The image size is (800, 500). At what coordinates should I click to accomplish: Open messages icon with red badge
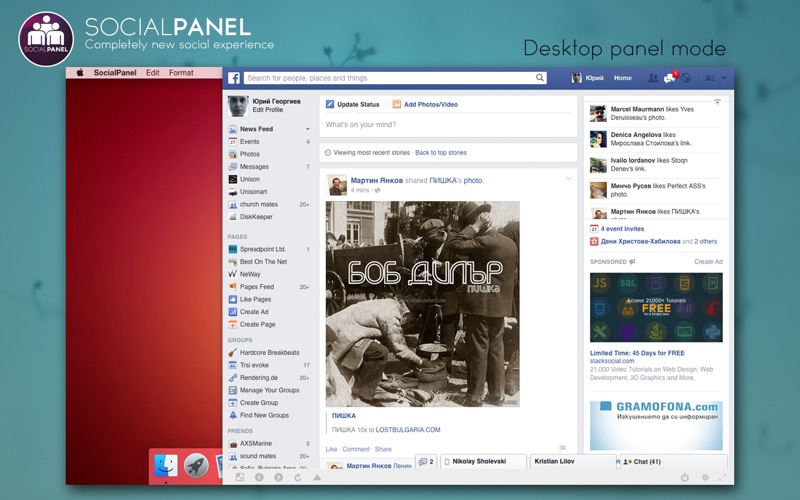click(670, 78)
